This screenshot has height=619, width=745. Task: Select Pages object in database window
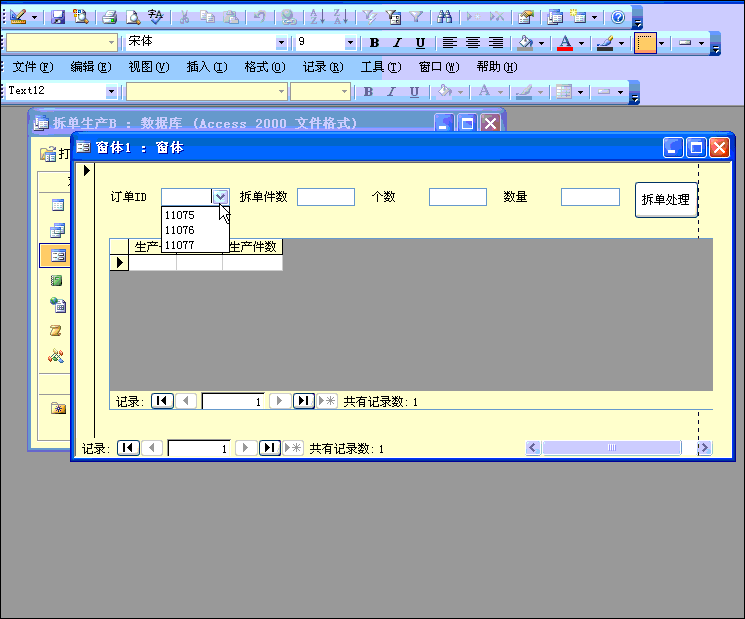[58, 305]
